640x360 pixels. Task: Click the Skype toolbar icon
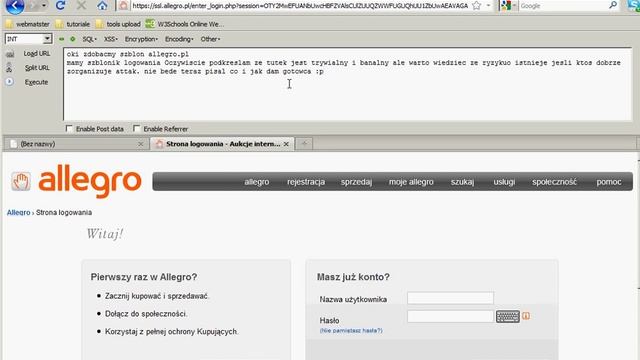[634, 6]
